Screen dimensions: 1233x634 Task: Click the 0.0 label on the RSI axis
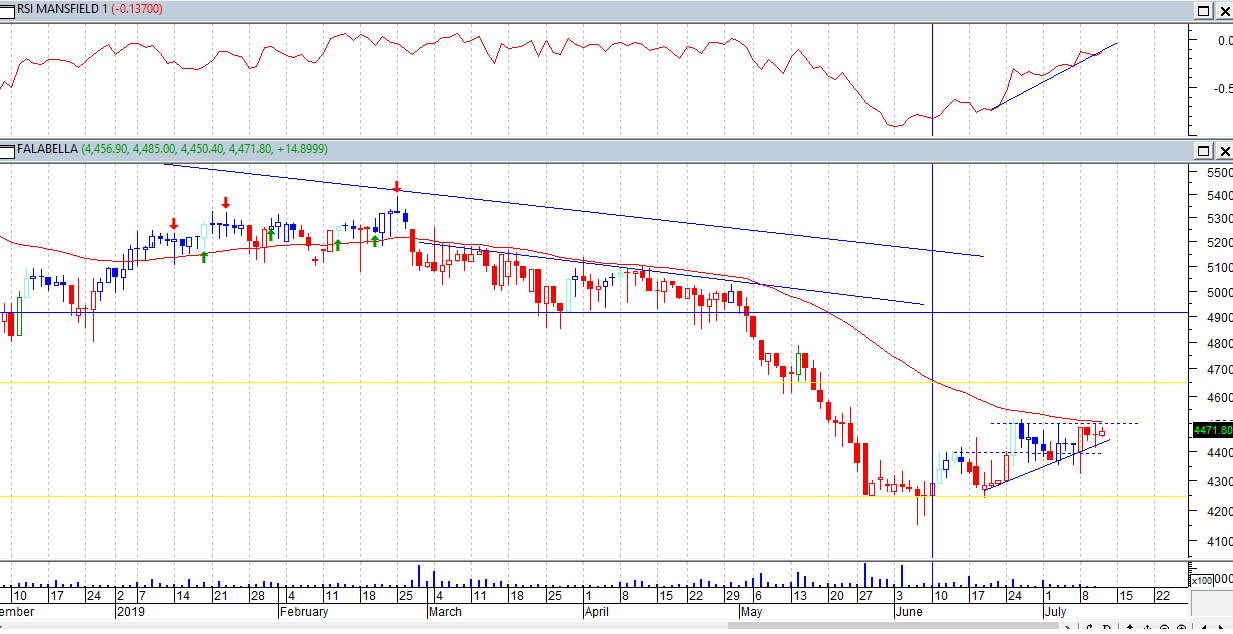click(x=1224, y=41)
